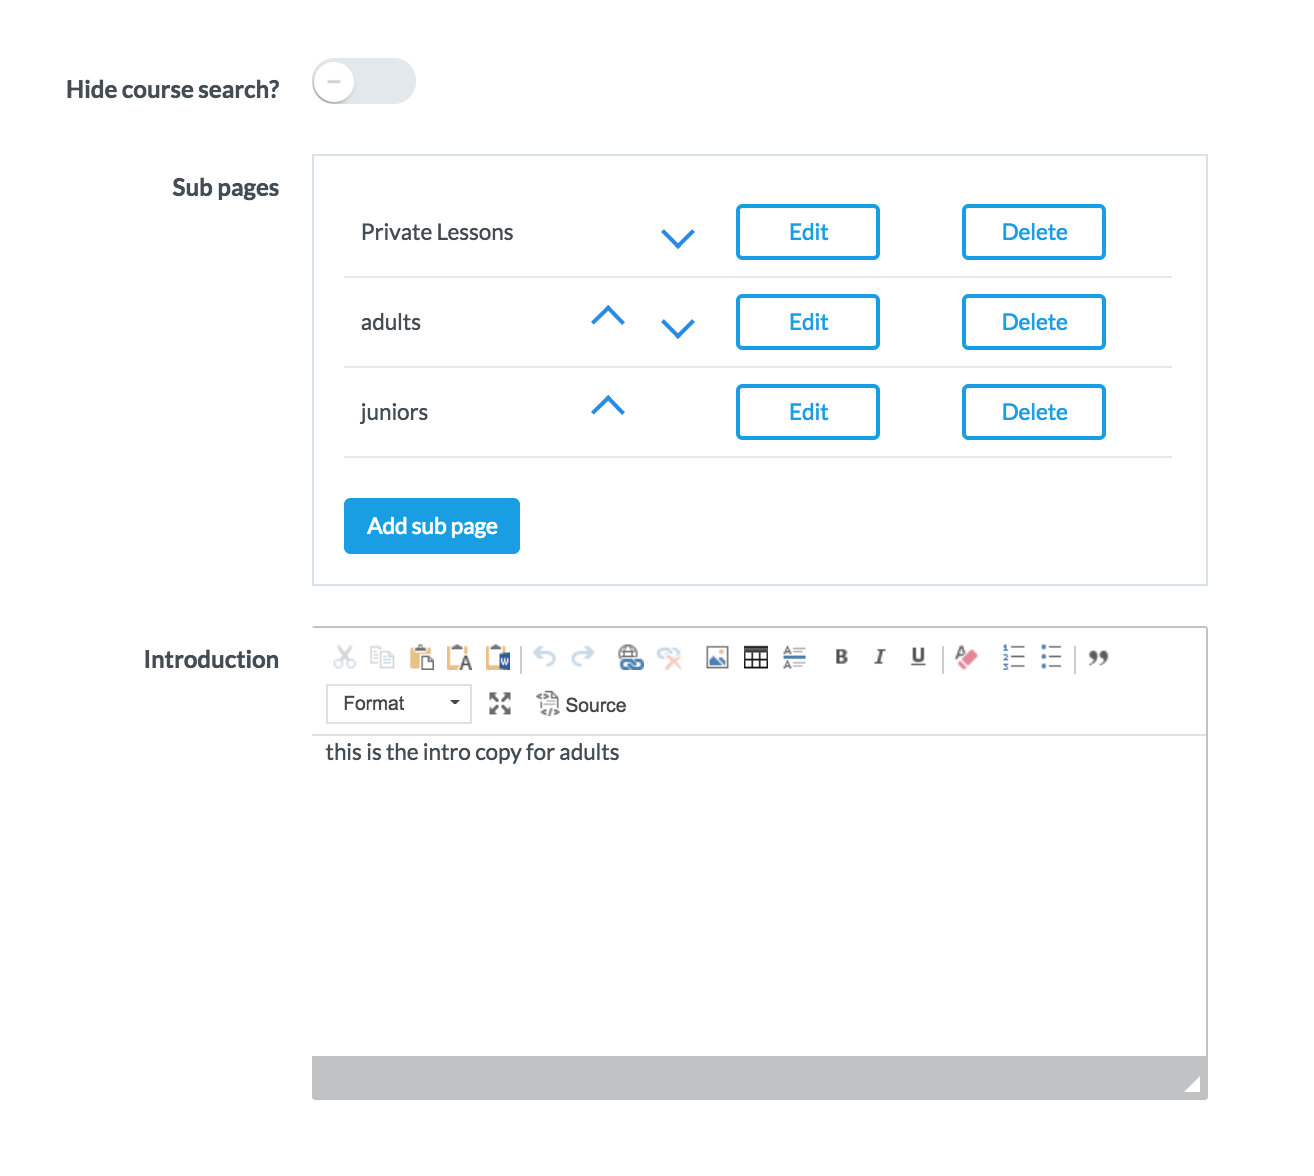Insert a link with the link icon
Screen dimensions: 1314x1176
pos(630,657)
